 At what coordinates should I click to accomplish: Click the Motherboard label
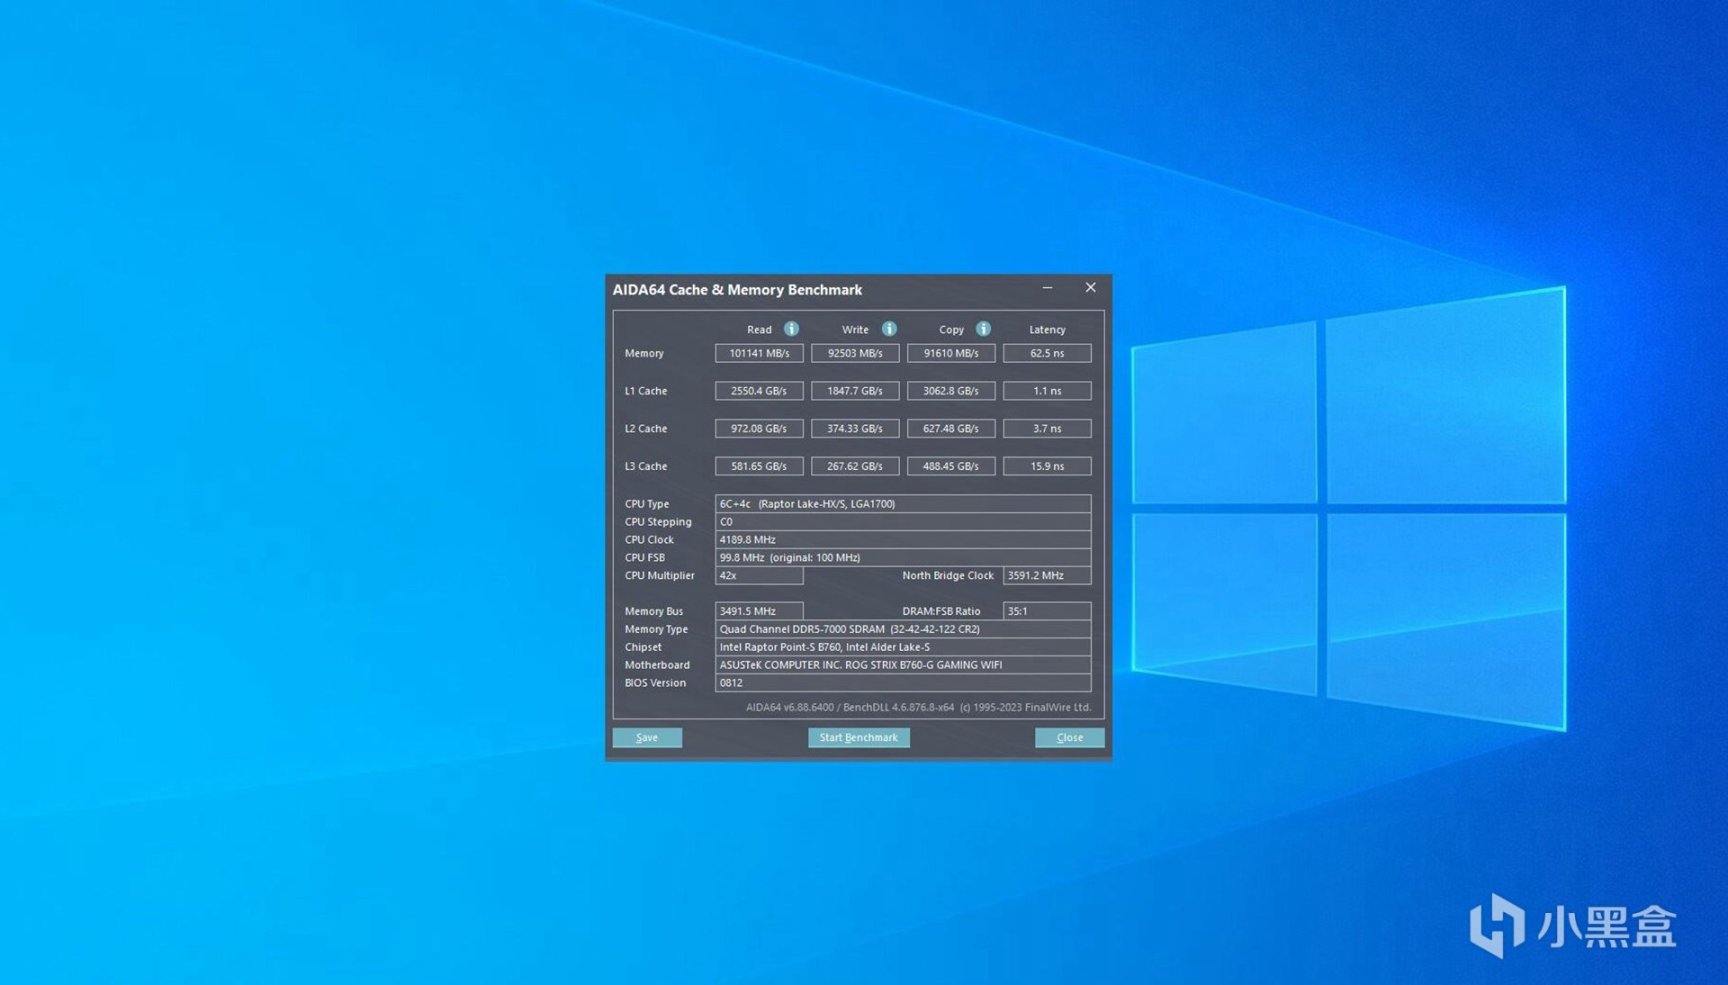(x=657, y=665)
